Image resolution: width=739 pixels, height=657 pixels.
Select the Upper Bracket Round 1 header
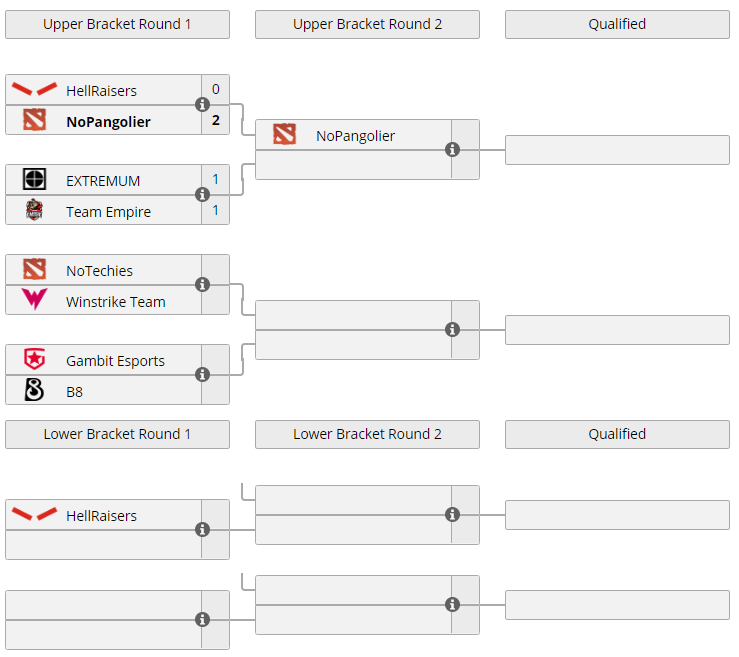point(117,24)
